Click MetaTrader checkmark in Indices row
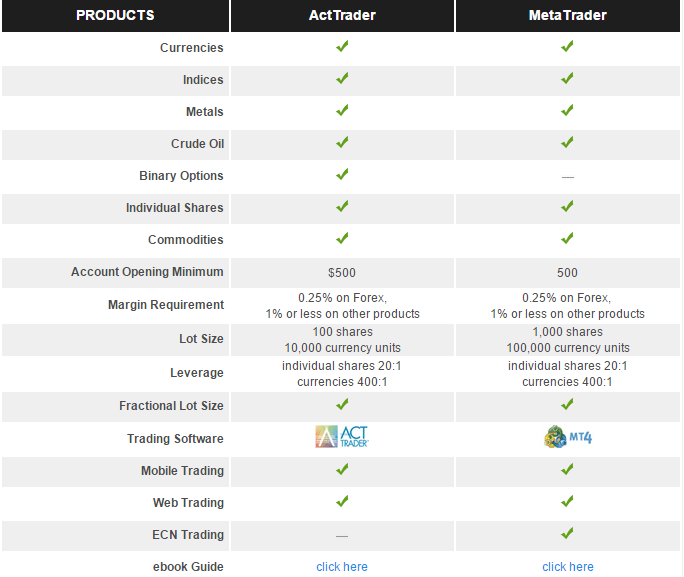The width and height of the screenshot is (684, 577). 567,78
